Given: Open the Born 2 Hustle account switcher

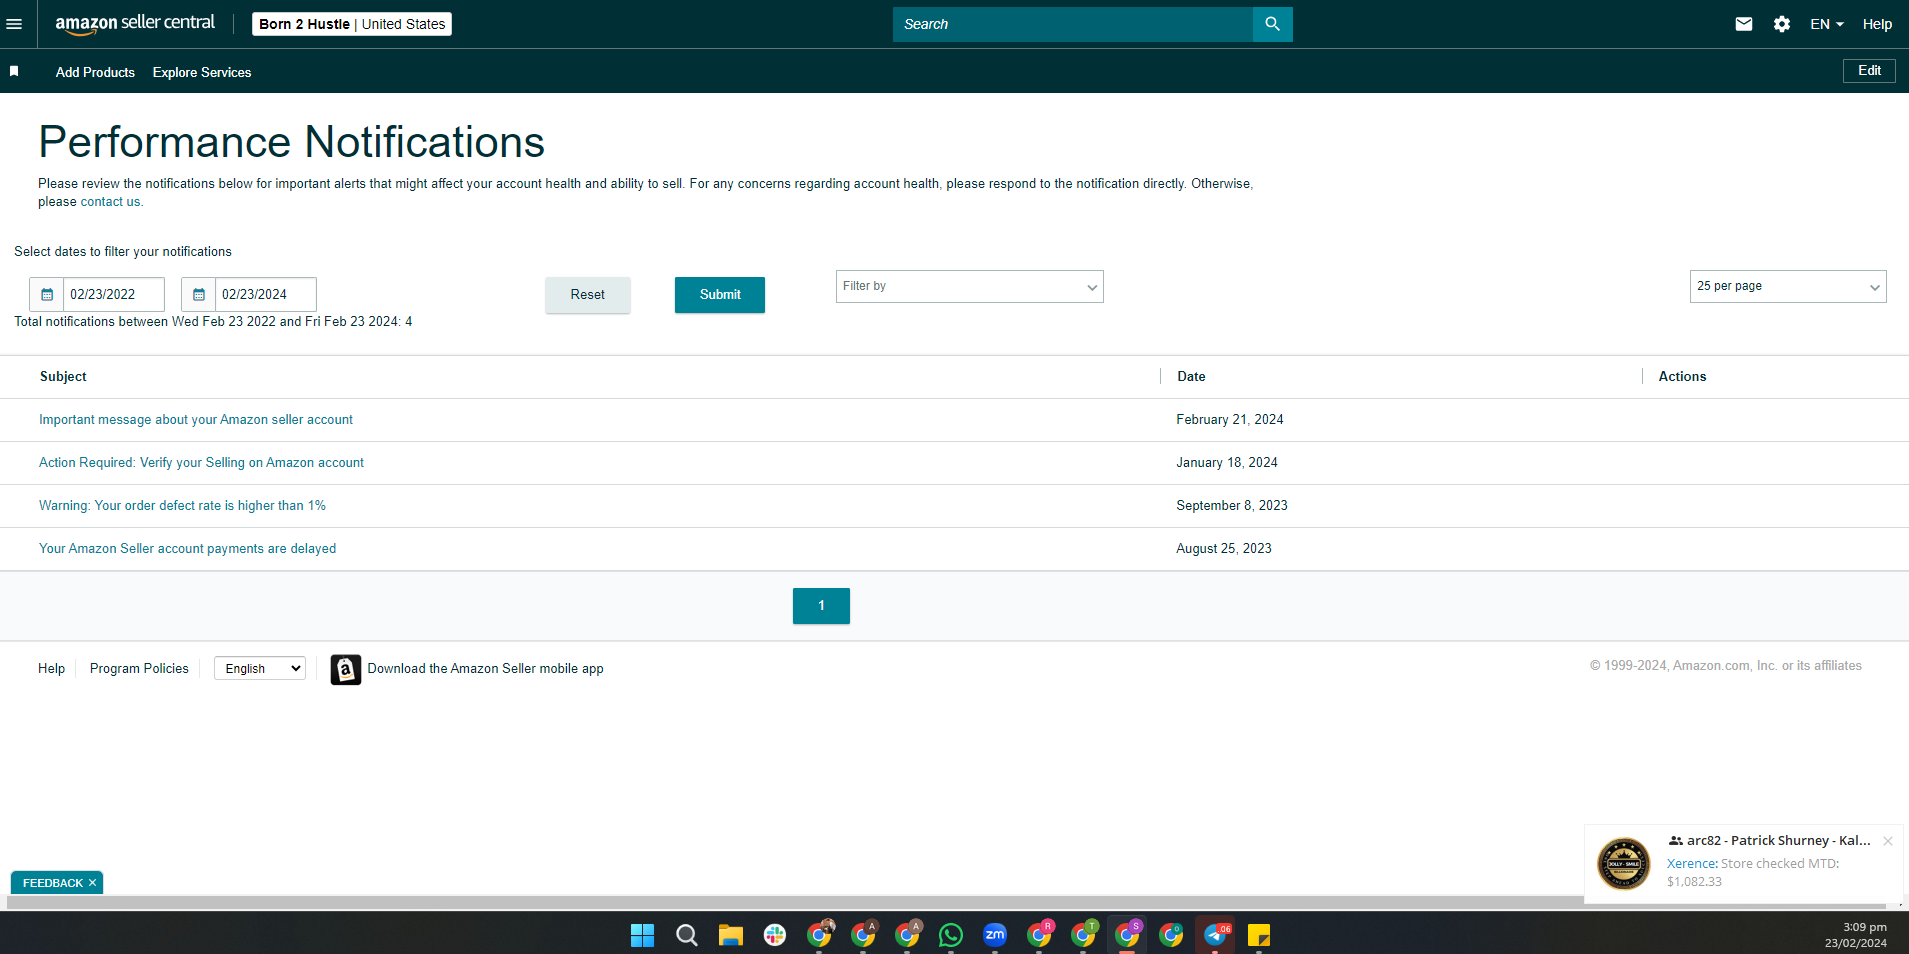Looking at the screenshot, I should 352,24.
